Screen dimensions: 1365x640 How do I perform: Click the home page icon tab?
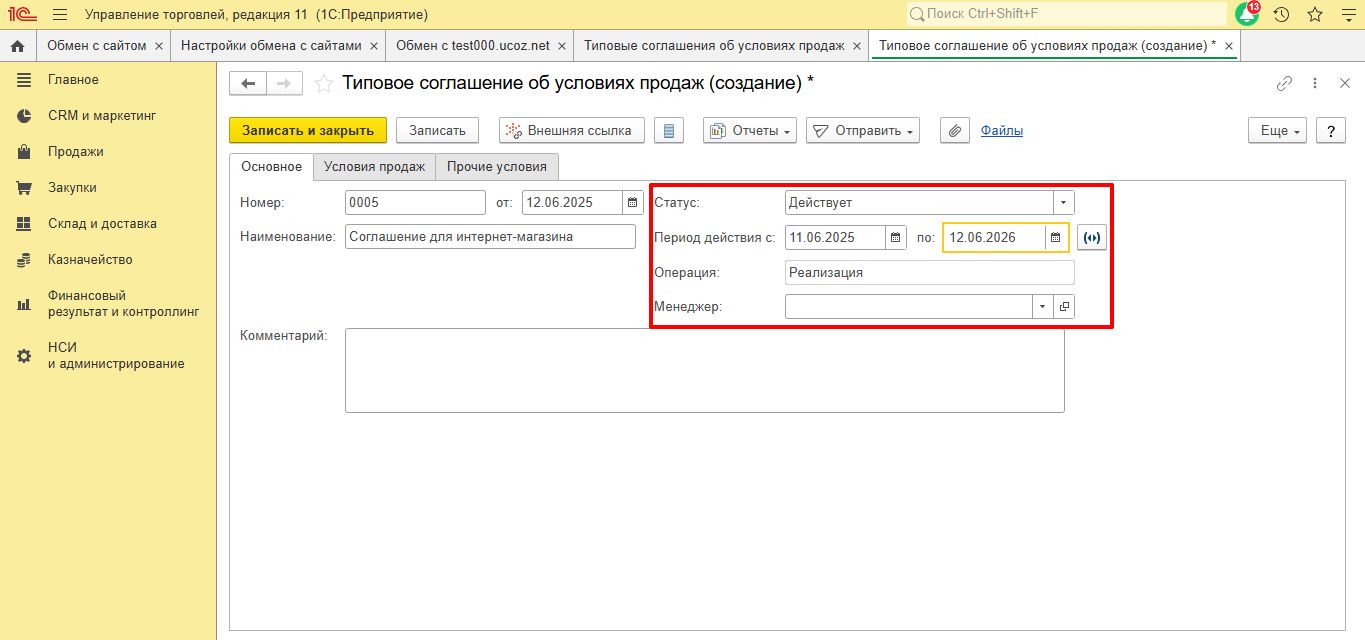coord(17,46)
